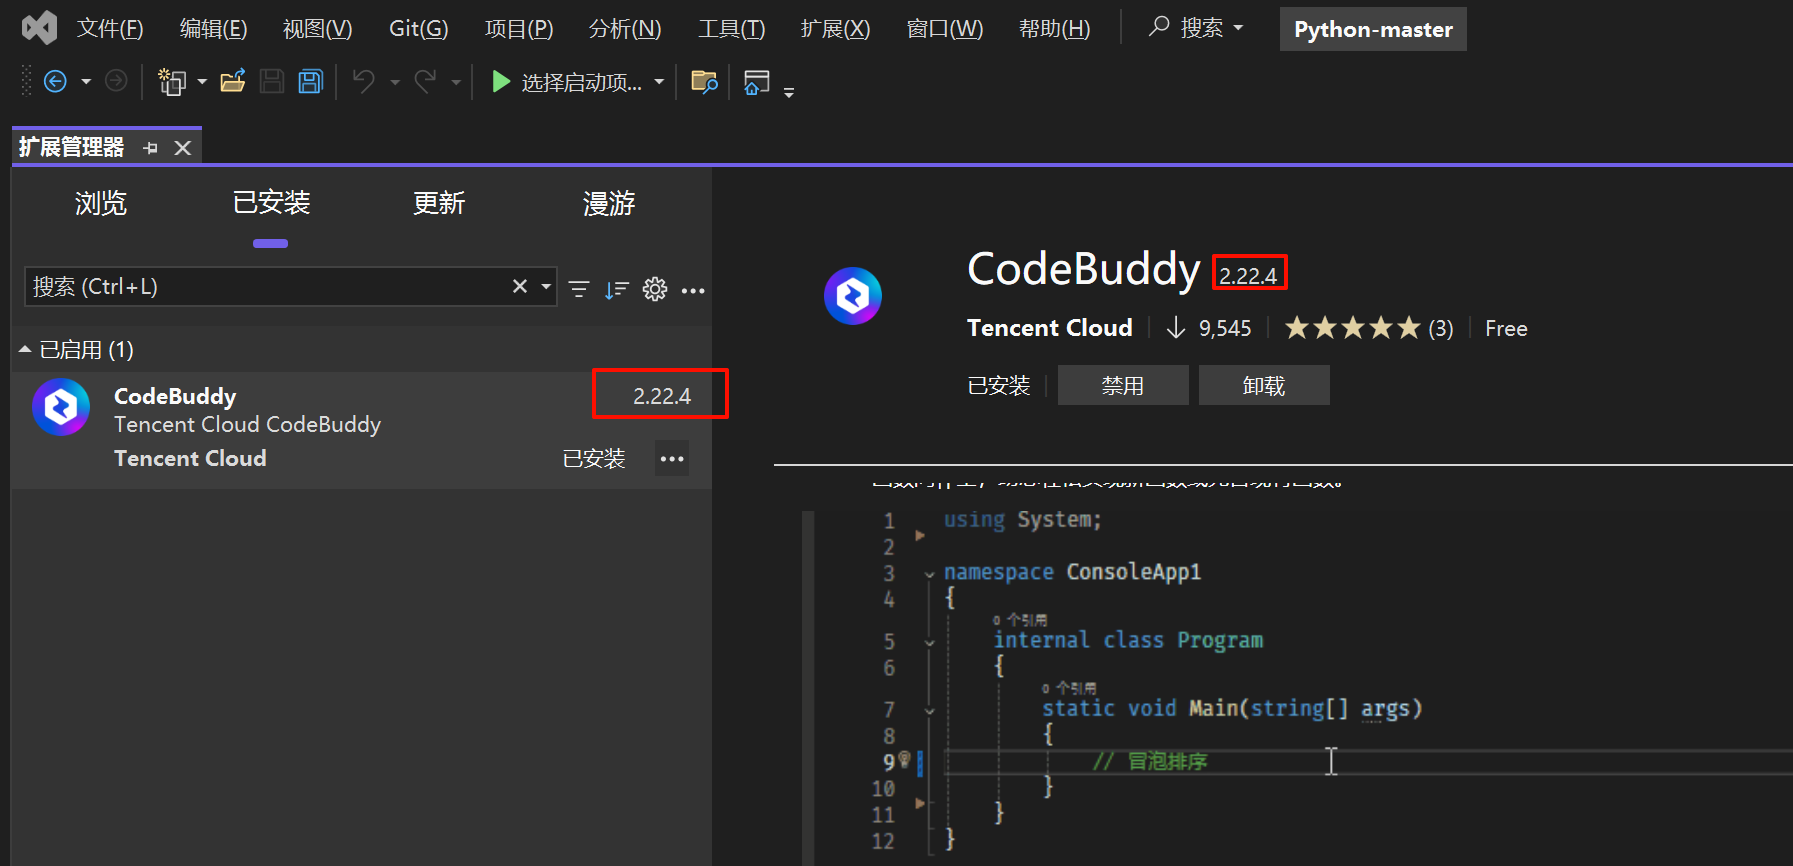
Task: Click the save all icon
Action: click(x=311, y=82)
